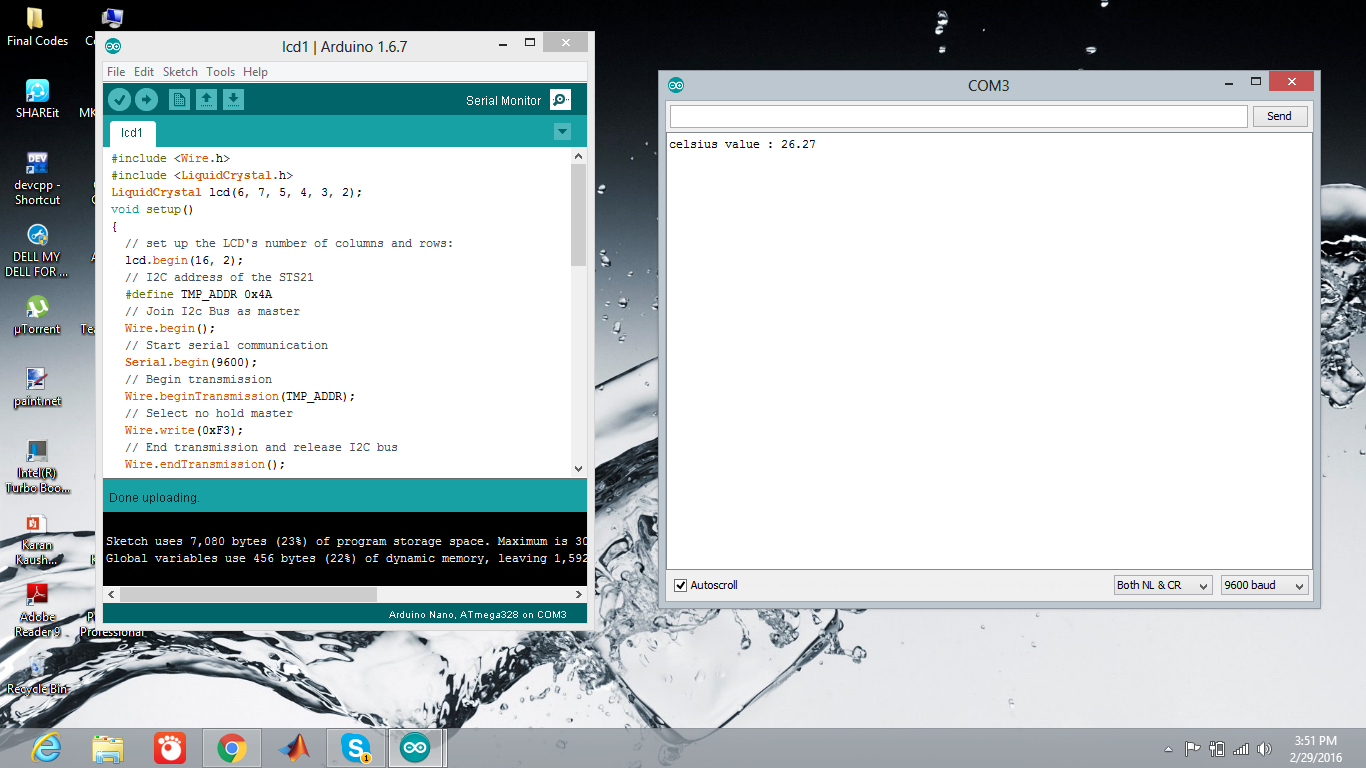Open Internet Explorer from the taskbar
1366x768 pixels.
coord(46,748)
